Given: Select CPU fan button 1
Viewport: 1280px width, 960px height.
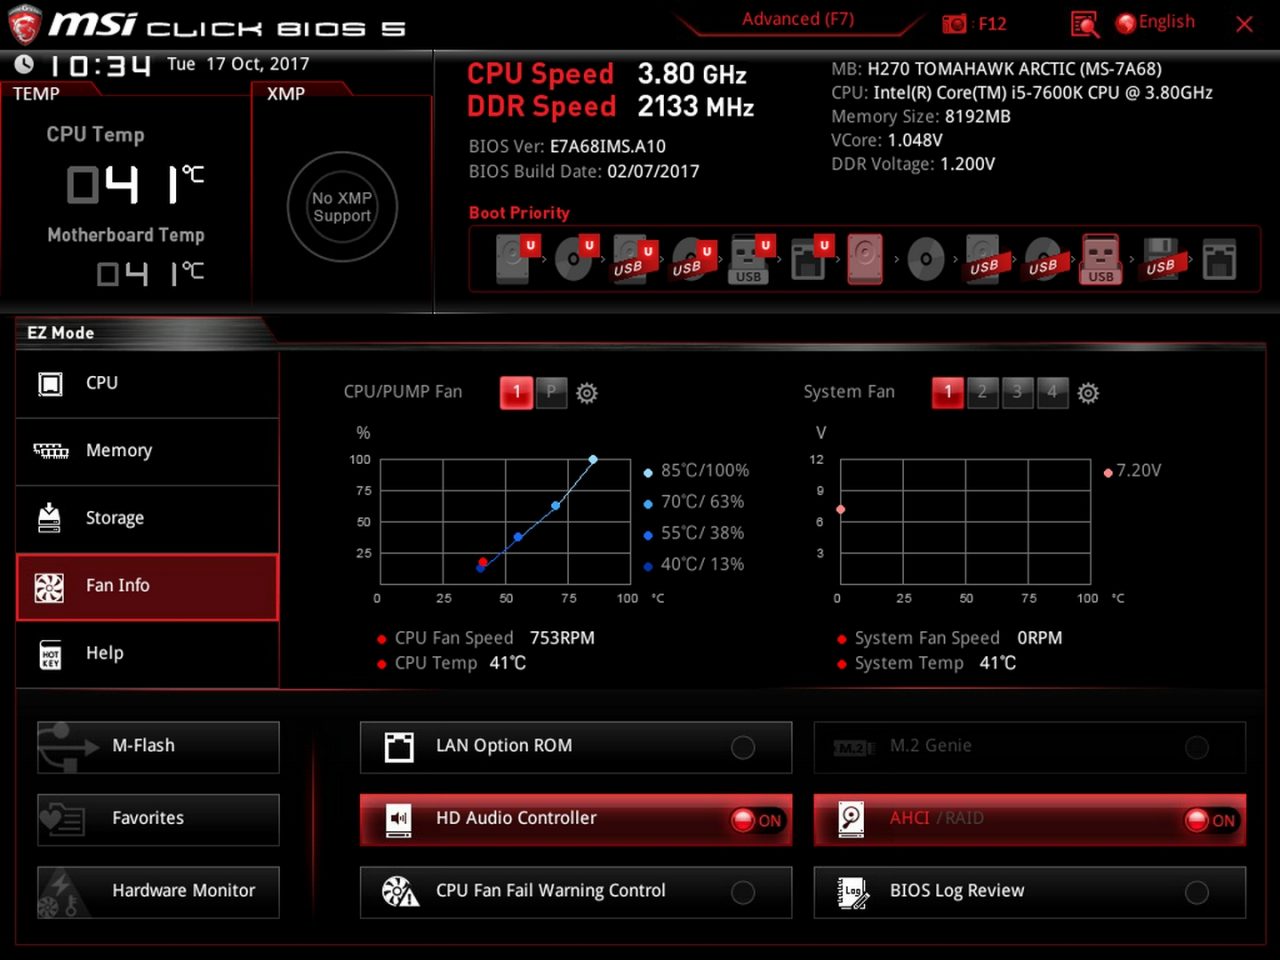Looking at the screenshot, I should [x=516, y=393].
